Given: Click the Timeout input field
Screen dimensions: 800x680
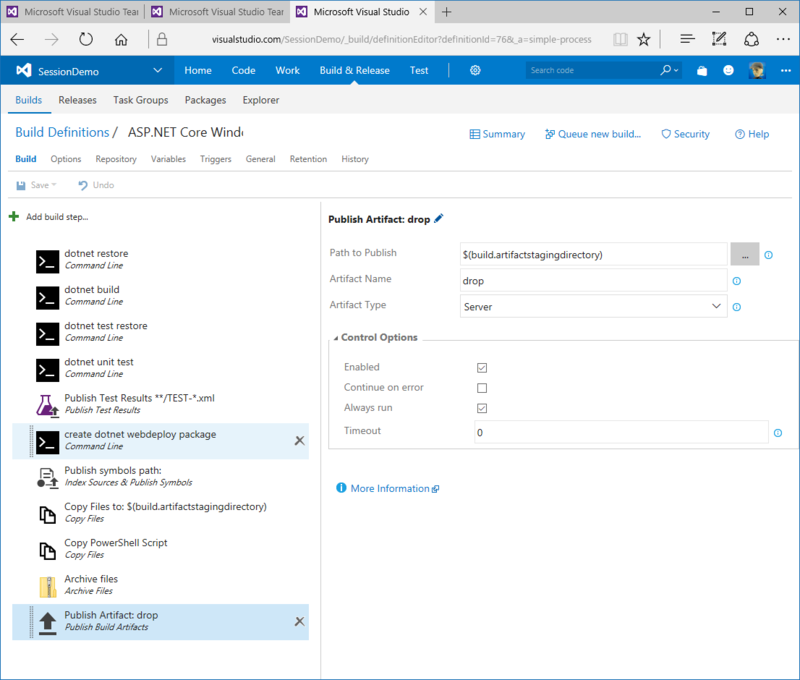Looking at the screenshot, I should point(621,432).
